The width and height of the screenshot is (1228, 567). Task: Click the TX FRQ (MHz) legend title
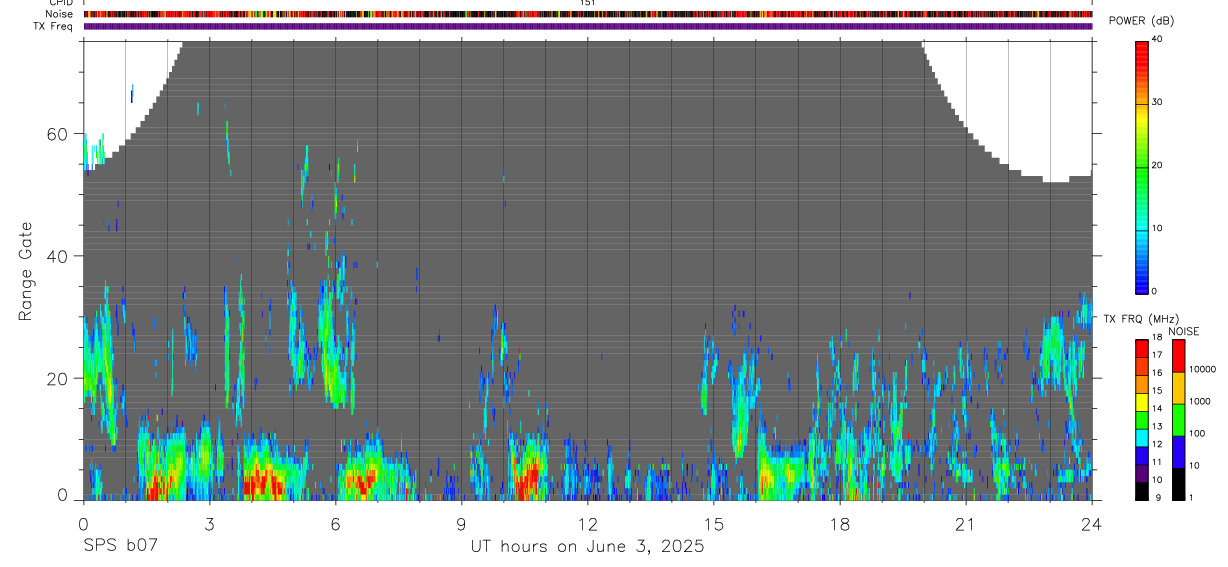click(1129, 319)
